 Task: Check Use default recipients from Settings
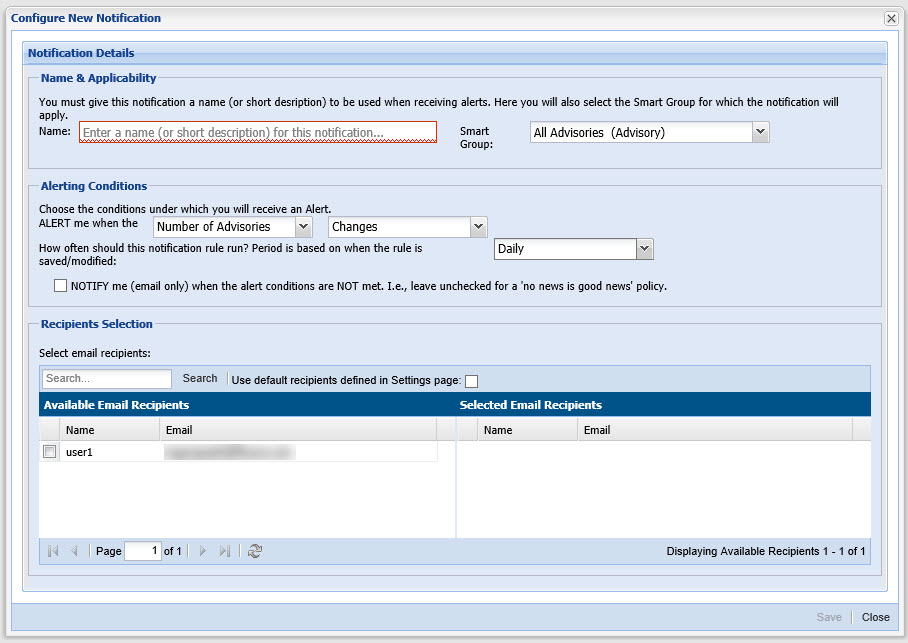click(x=472, y=380)
